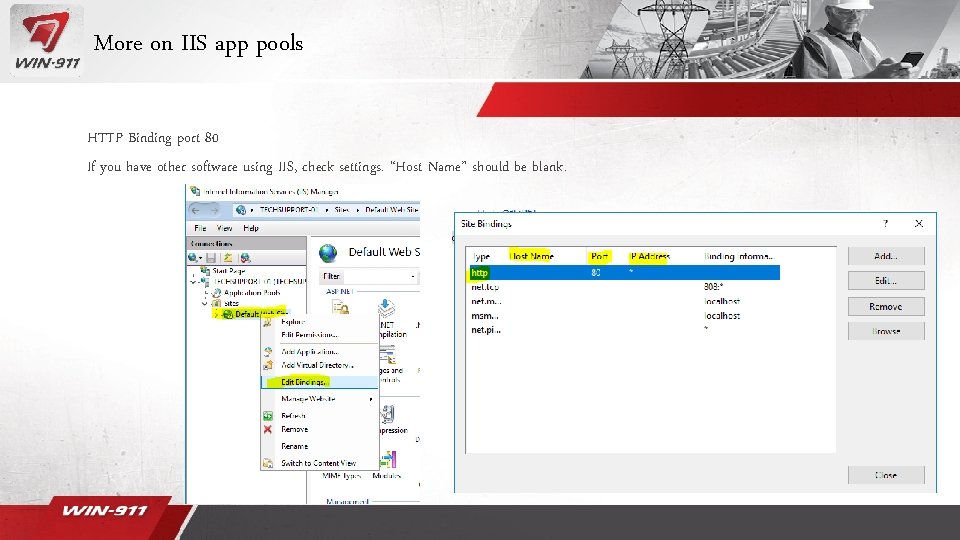Open the .NET Authorization Rules feature icon
Screen dimensions: 960x540
tap(340, 307)
